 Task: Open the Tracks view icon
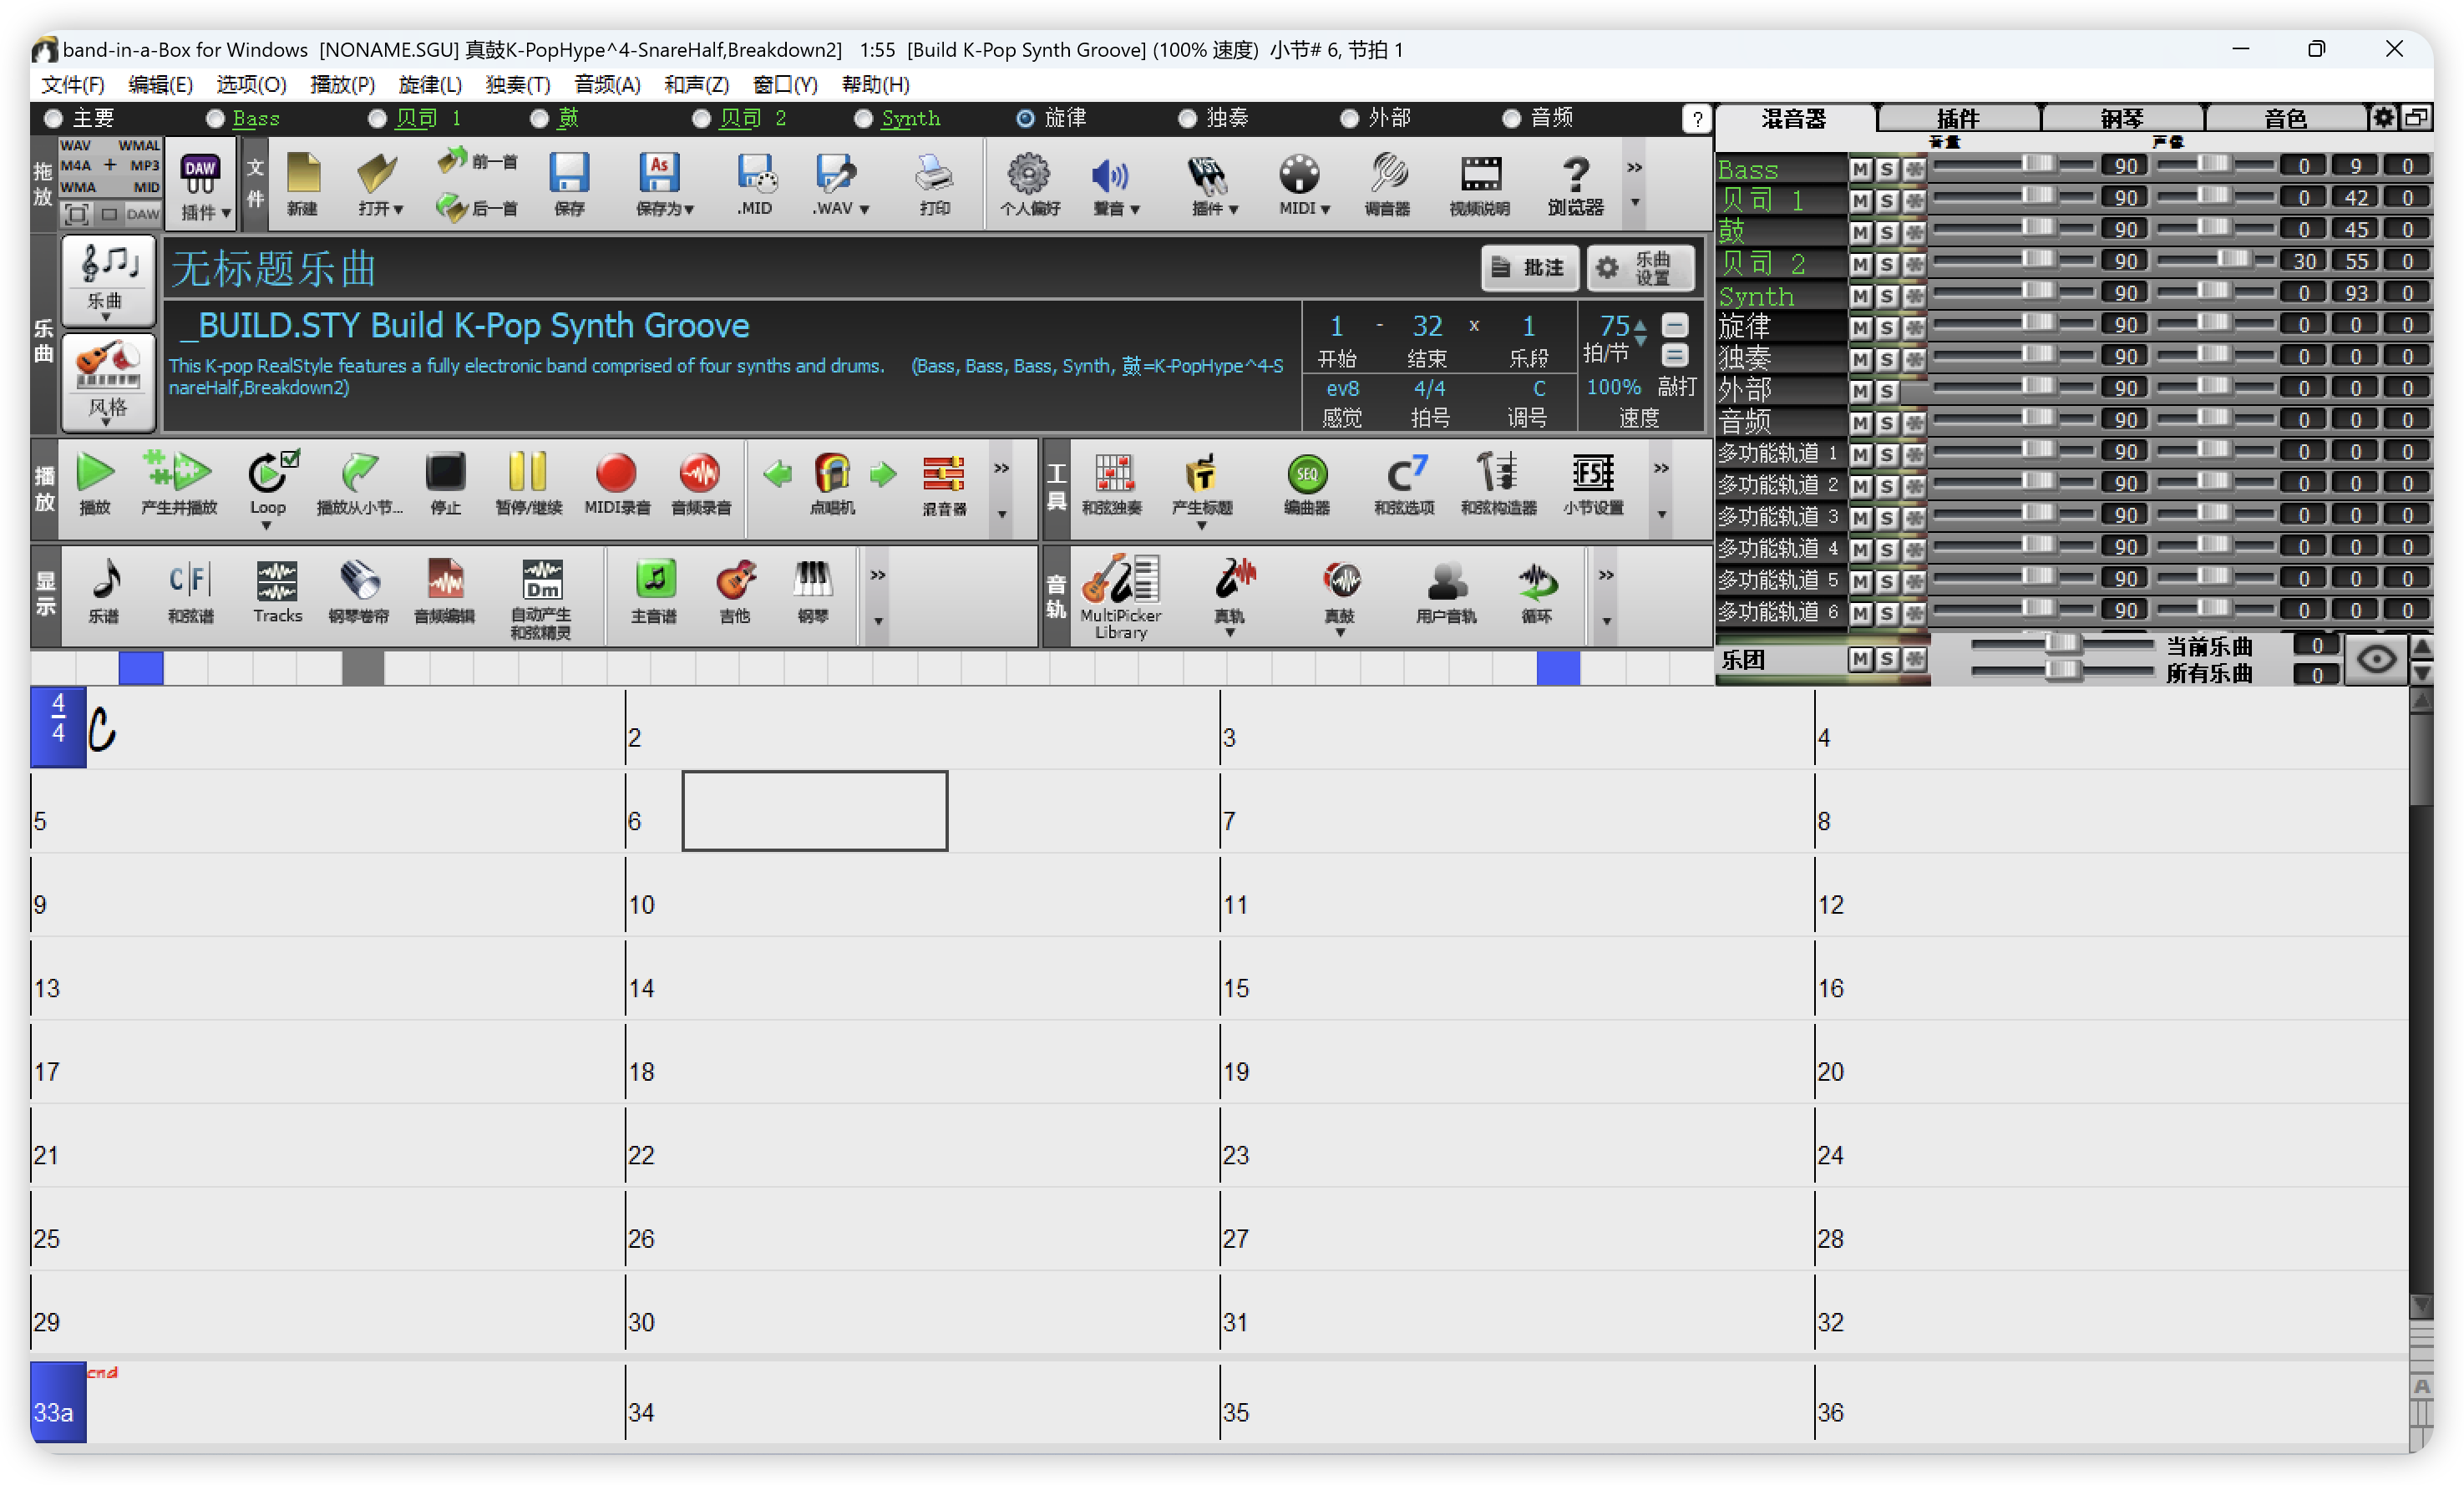coord(277,591)
